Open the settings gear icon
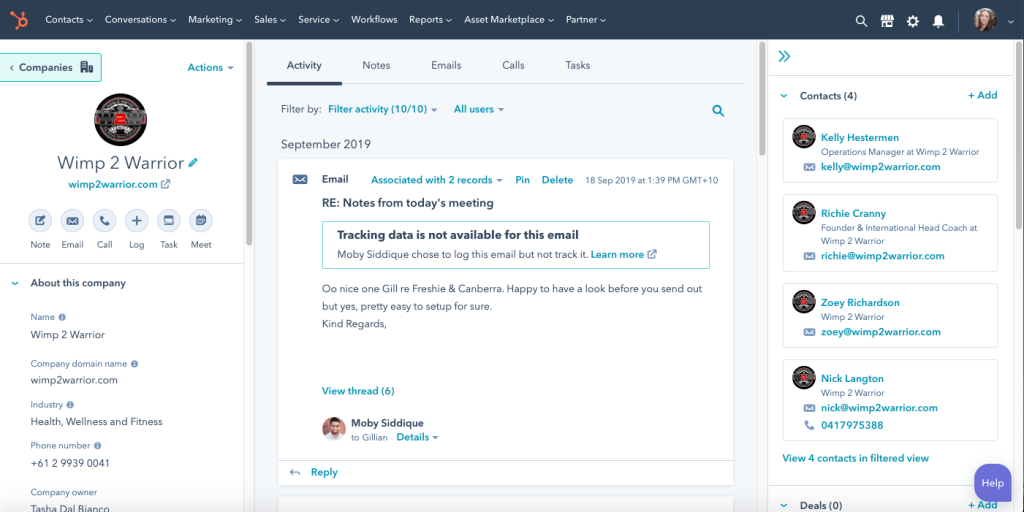This screenshot has width=1024, height=512. pyautogui.click(x=912, y=21)
